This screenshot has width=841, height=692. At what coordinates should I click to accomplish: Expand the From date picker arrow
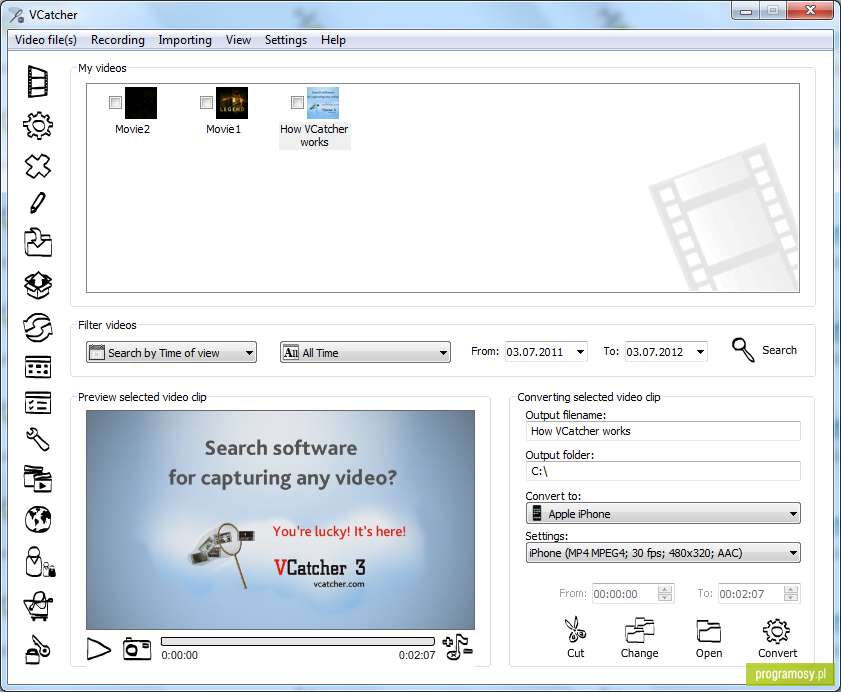click(580, 352)
